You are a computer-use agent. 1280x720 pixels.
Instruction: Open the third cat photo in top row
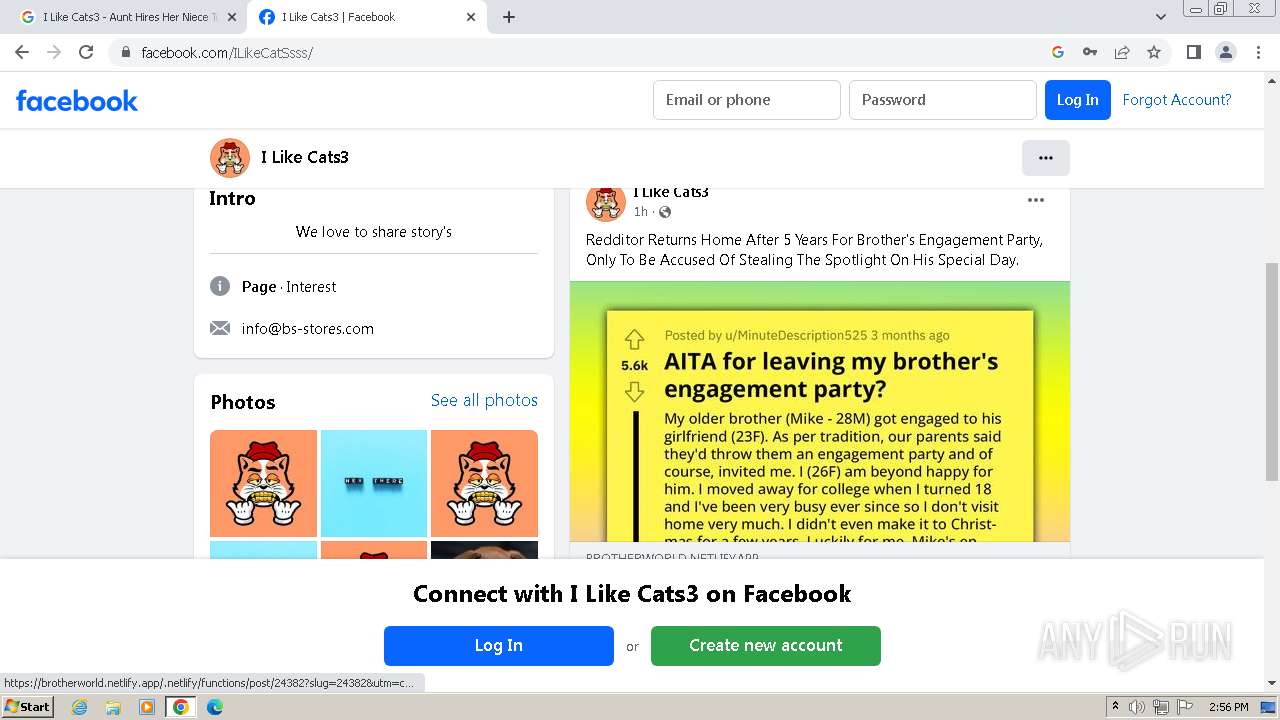pos(484,483)
